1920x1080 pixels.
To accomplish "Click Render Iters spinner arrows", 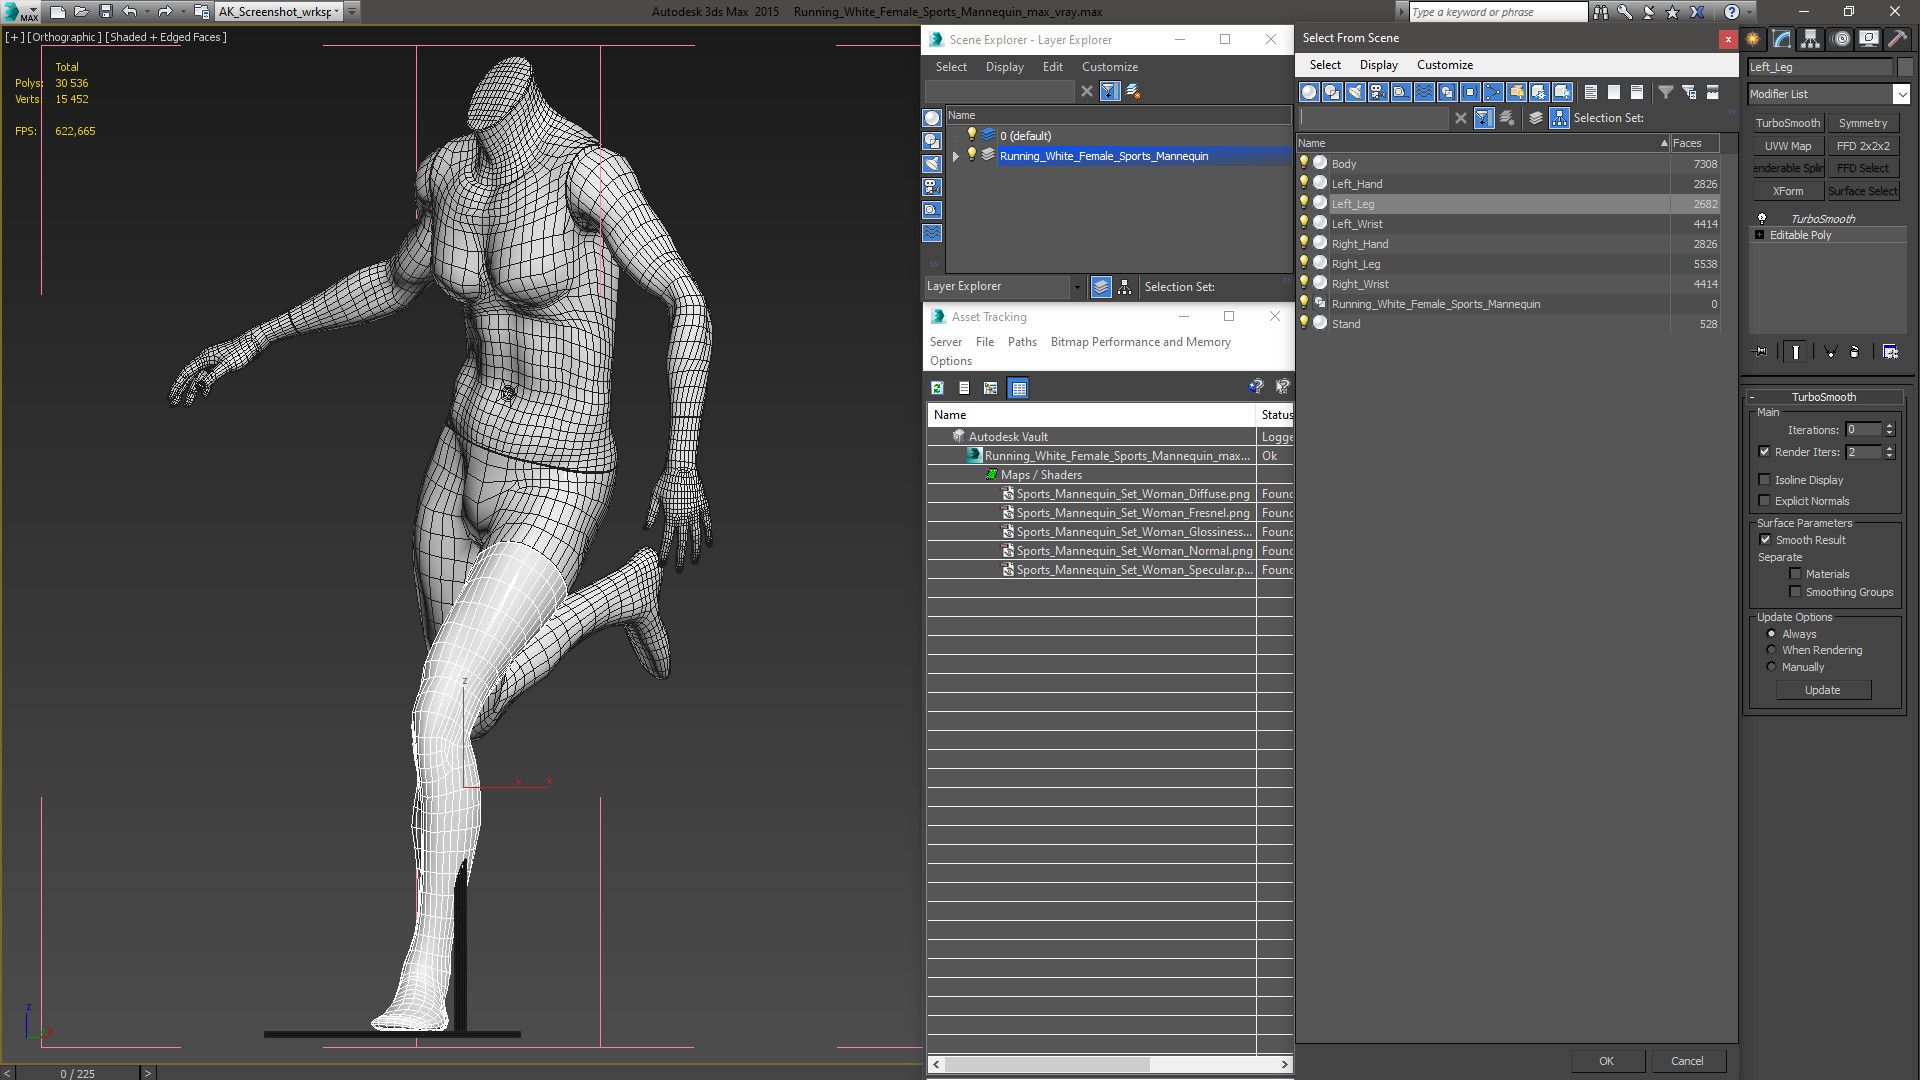I will 1889,452.
